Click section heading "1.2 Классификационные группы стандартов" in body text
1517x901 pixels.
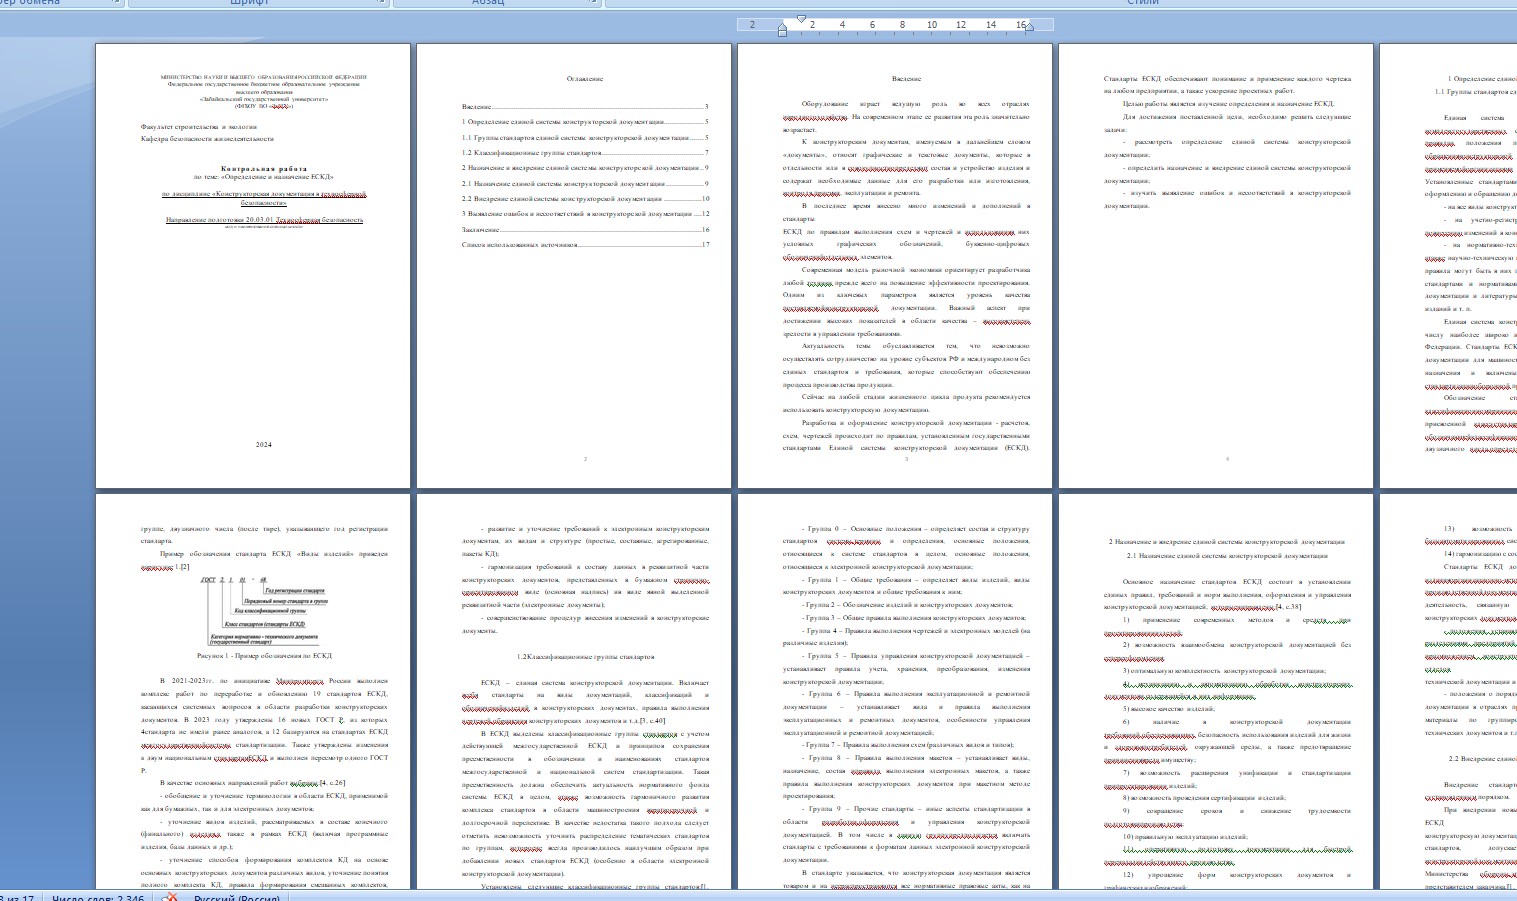[x=585, y=657]
